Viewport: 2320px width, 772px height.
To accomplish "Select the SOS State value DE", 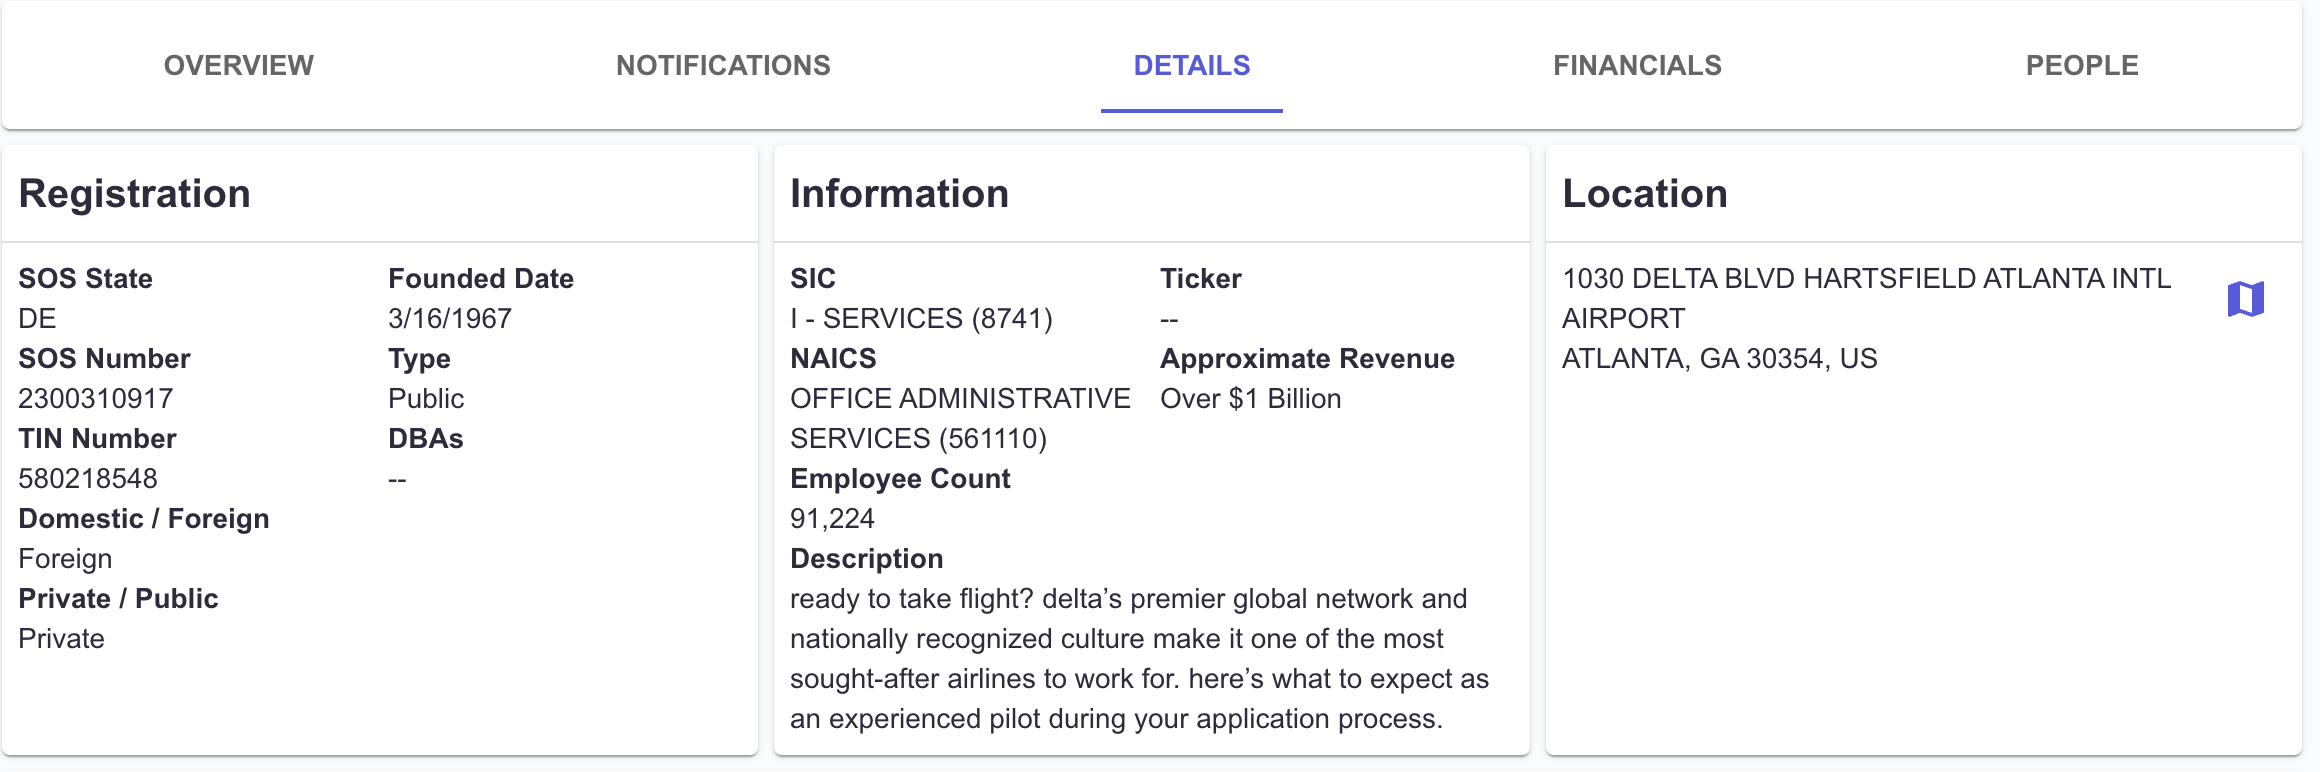I will [37, 319].
